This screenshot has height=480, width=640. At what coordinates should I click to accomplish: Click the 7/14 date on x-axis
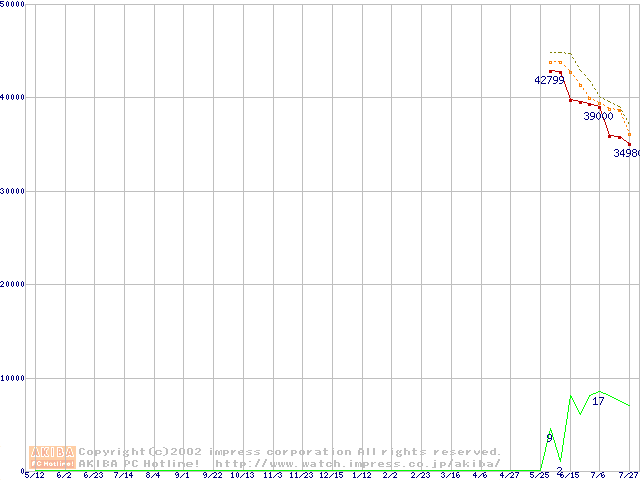point(123,475)
